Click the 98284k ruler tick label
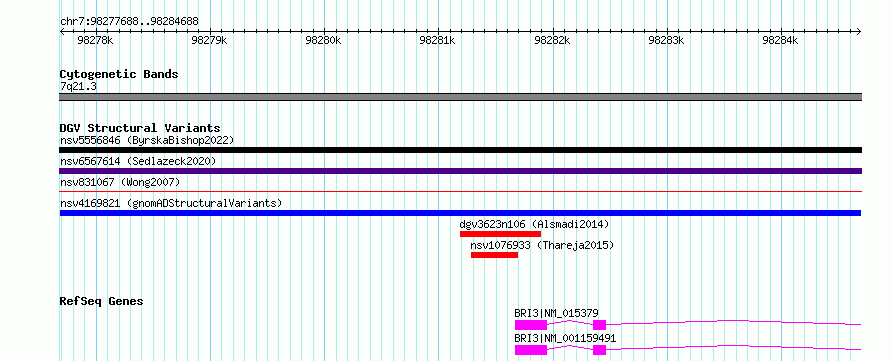This screenshot has height=361, width=890. [780, 40]
